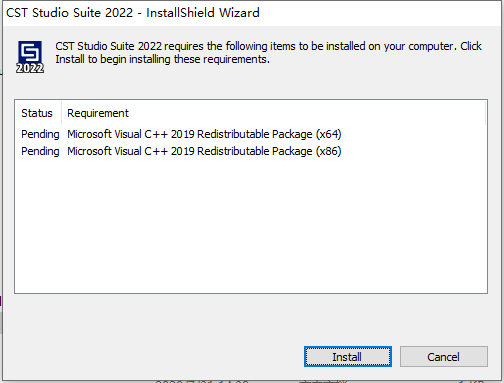This screenshot has width=504, height=383.
Task: Click the "Install to begin installing" instruction line
Action: pos(162,59)
